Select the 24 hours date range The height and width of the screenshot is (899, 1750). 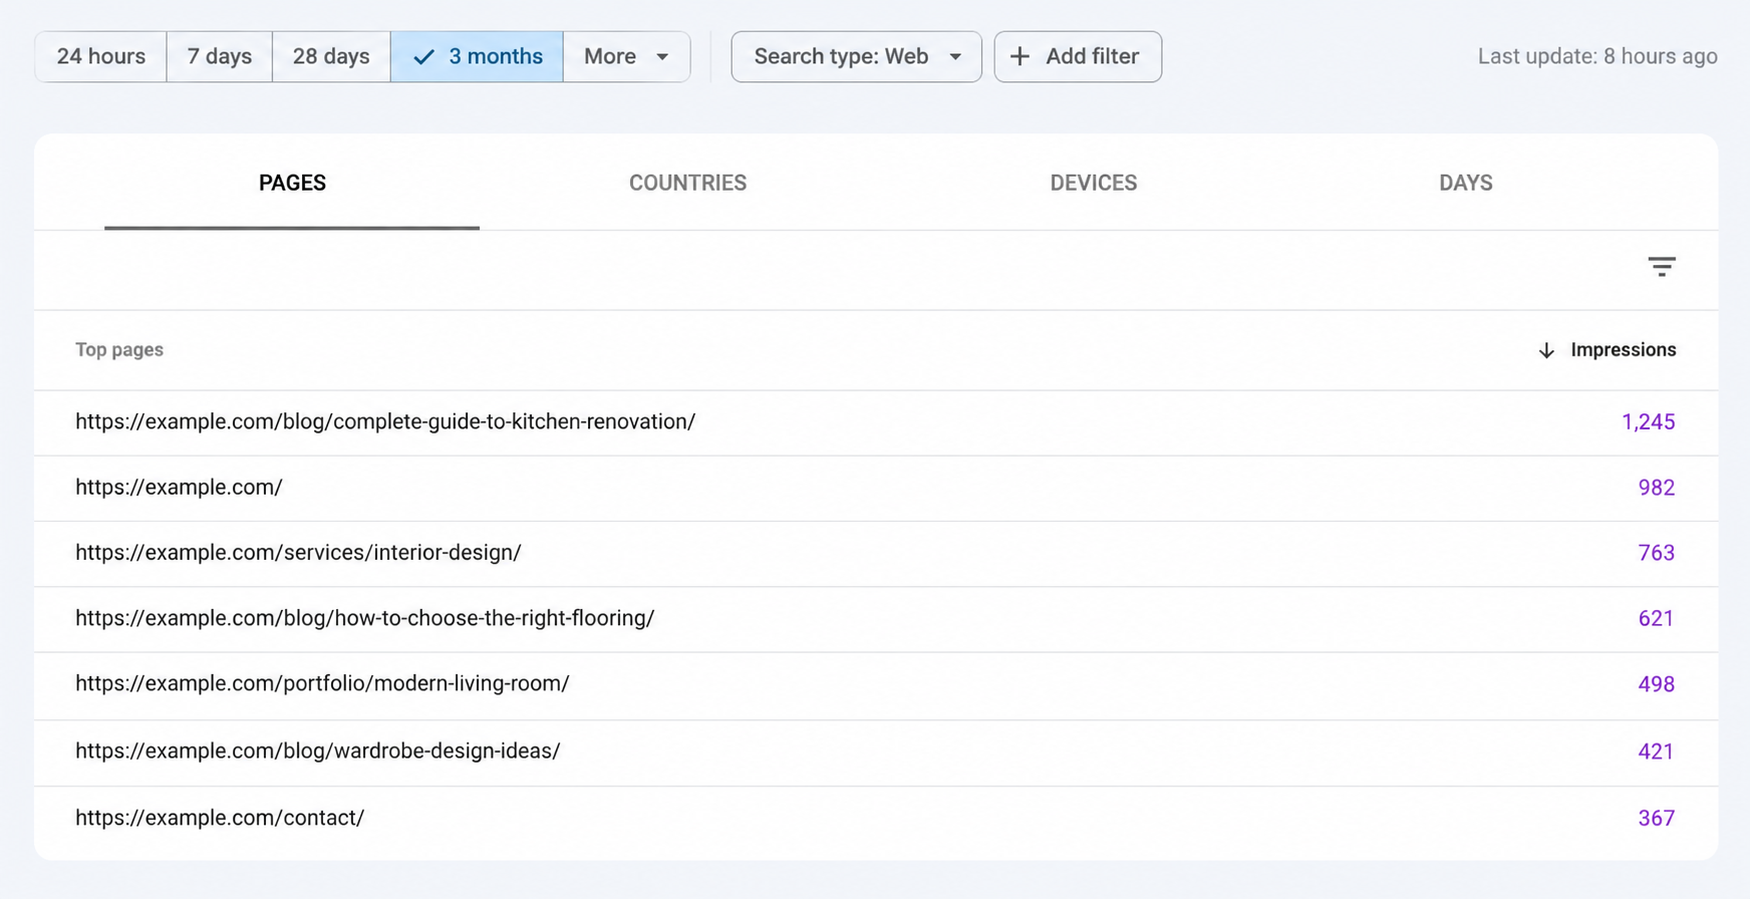tap(101, 57)
